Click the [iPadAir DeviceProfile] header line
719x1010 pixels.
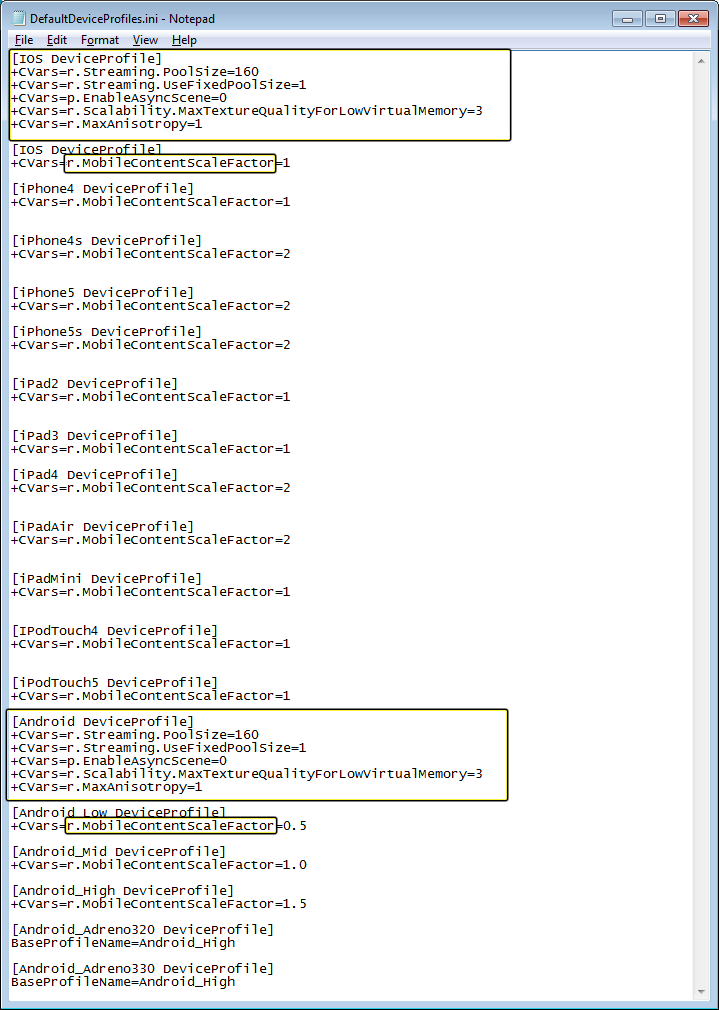(102, 527)
